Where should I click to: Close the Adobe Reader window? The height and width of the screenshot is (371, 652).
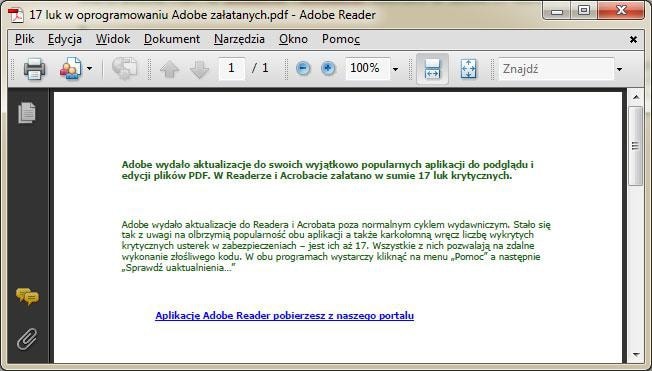(621, 11)
